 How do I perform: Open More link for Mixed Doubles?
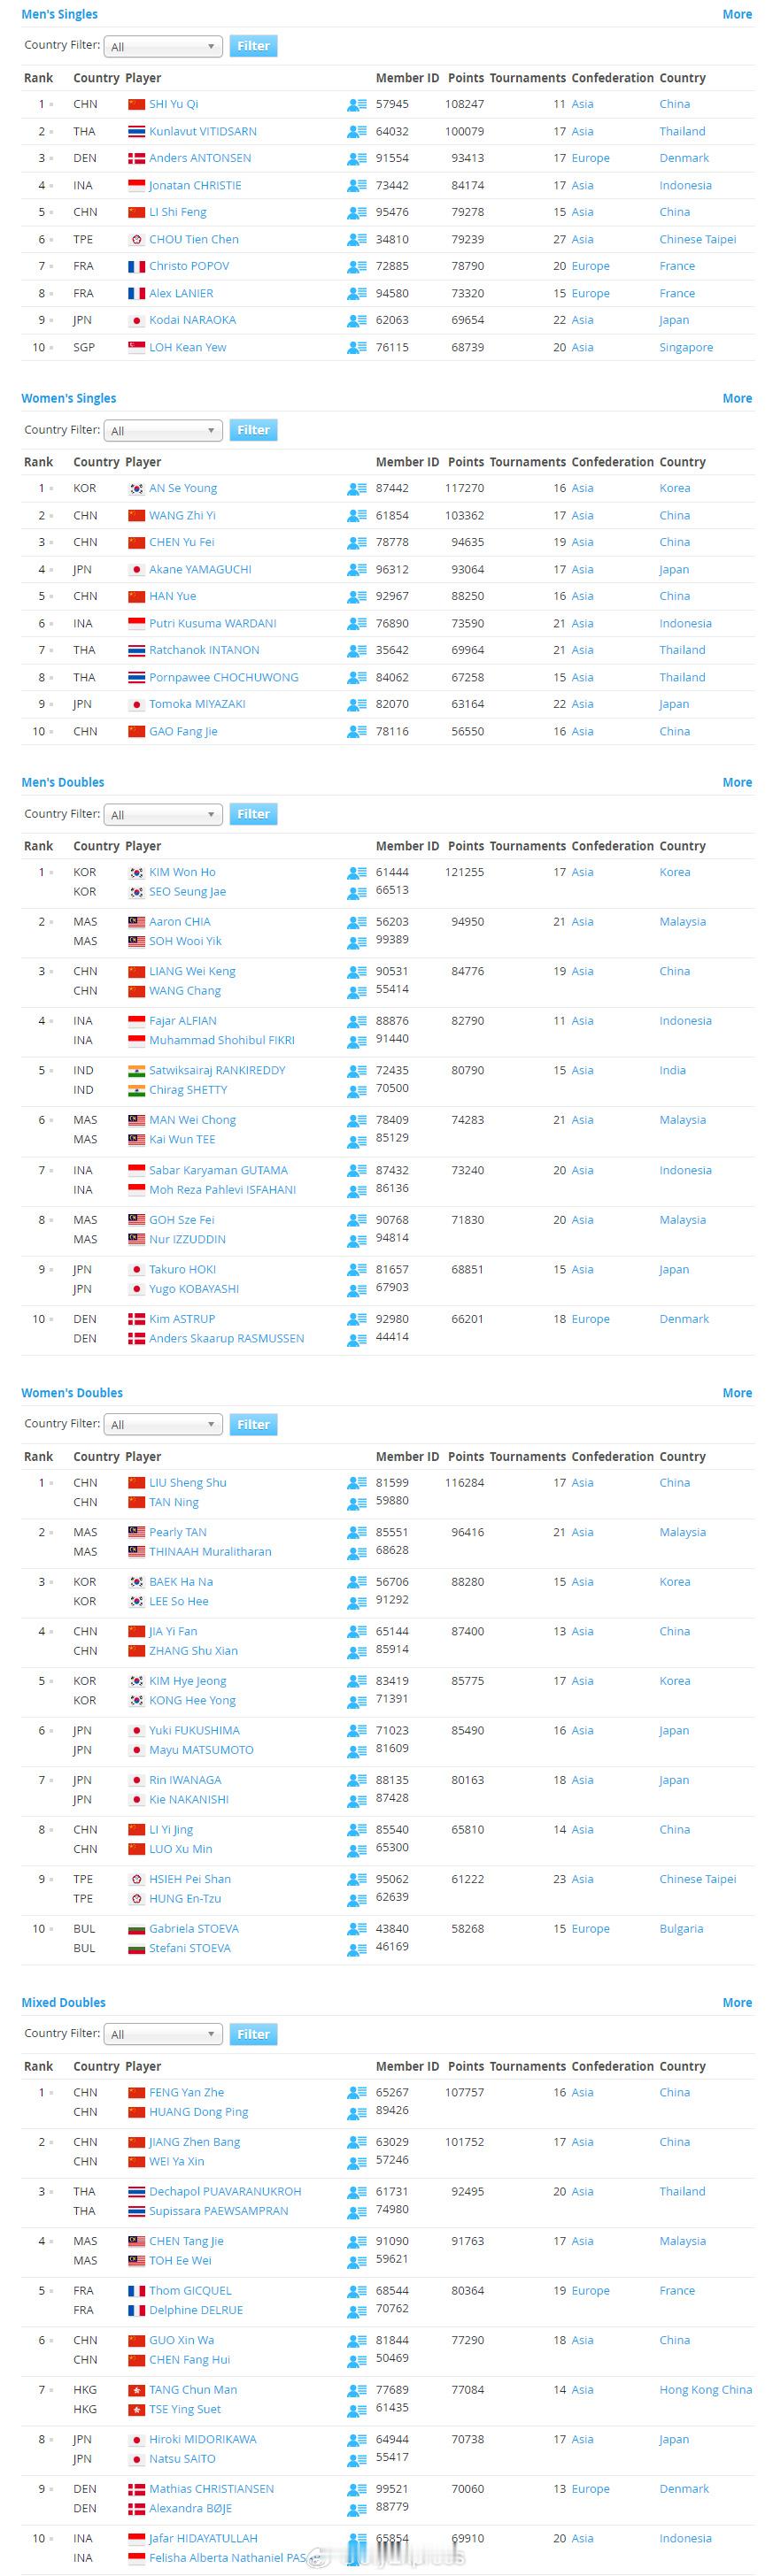point(737,2002)
